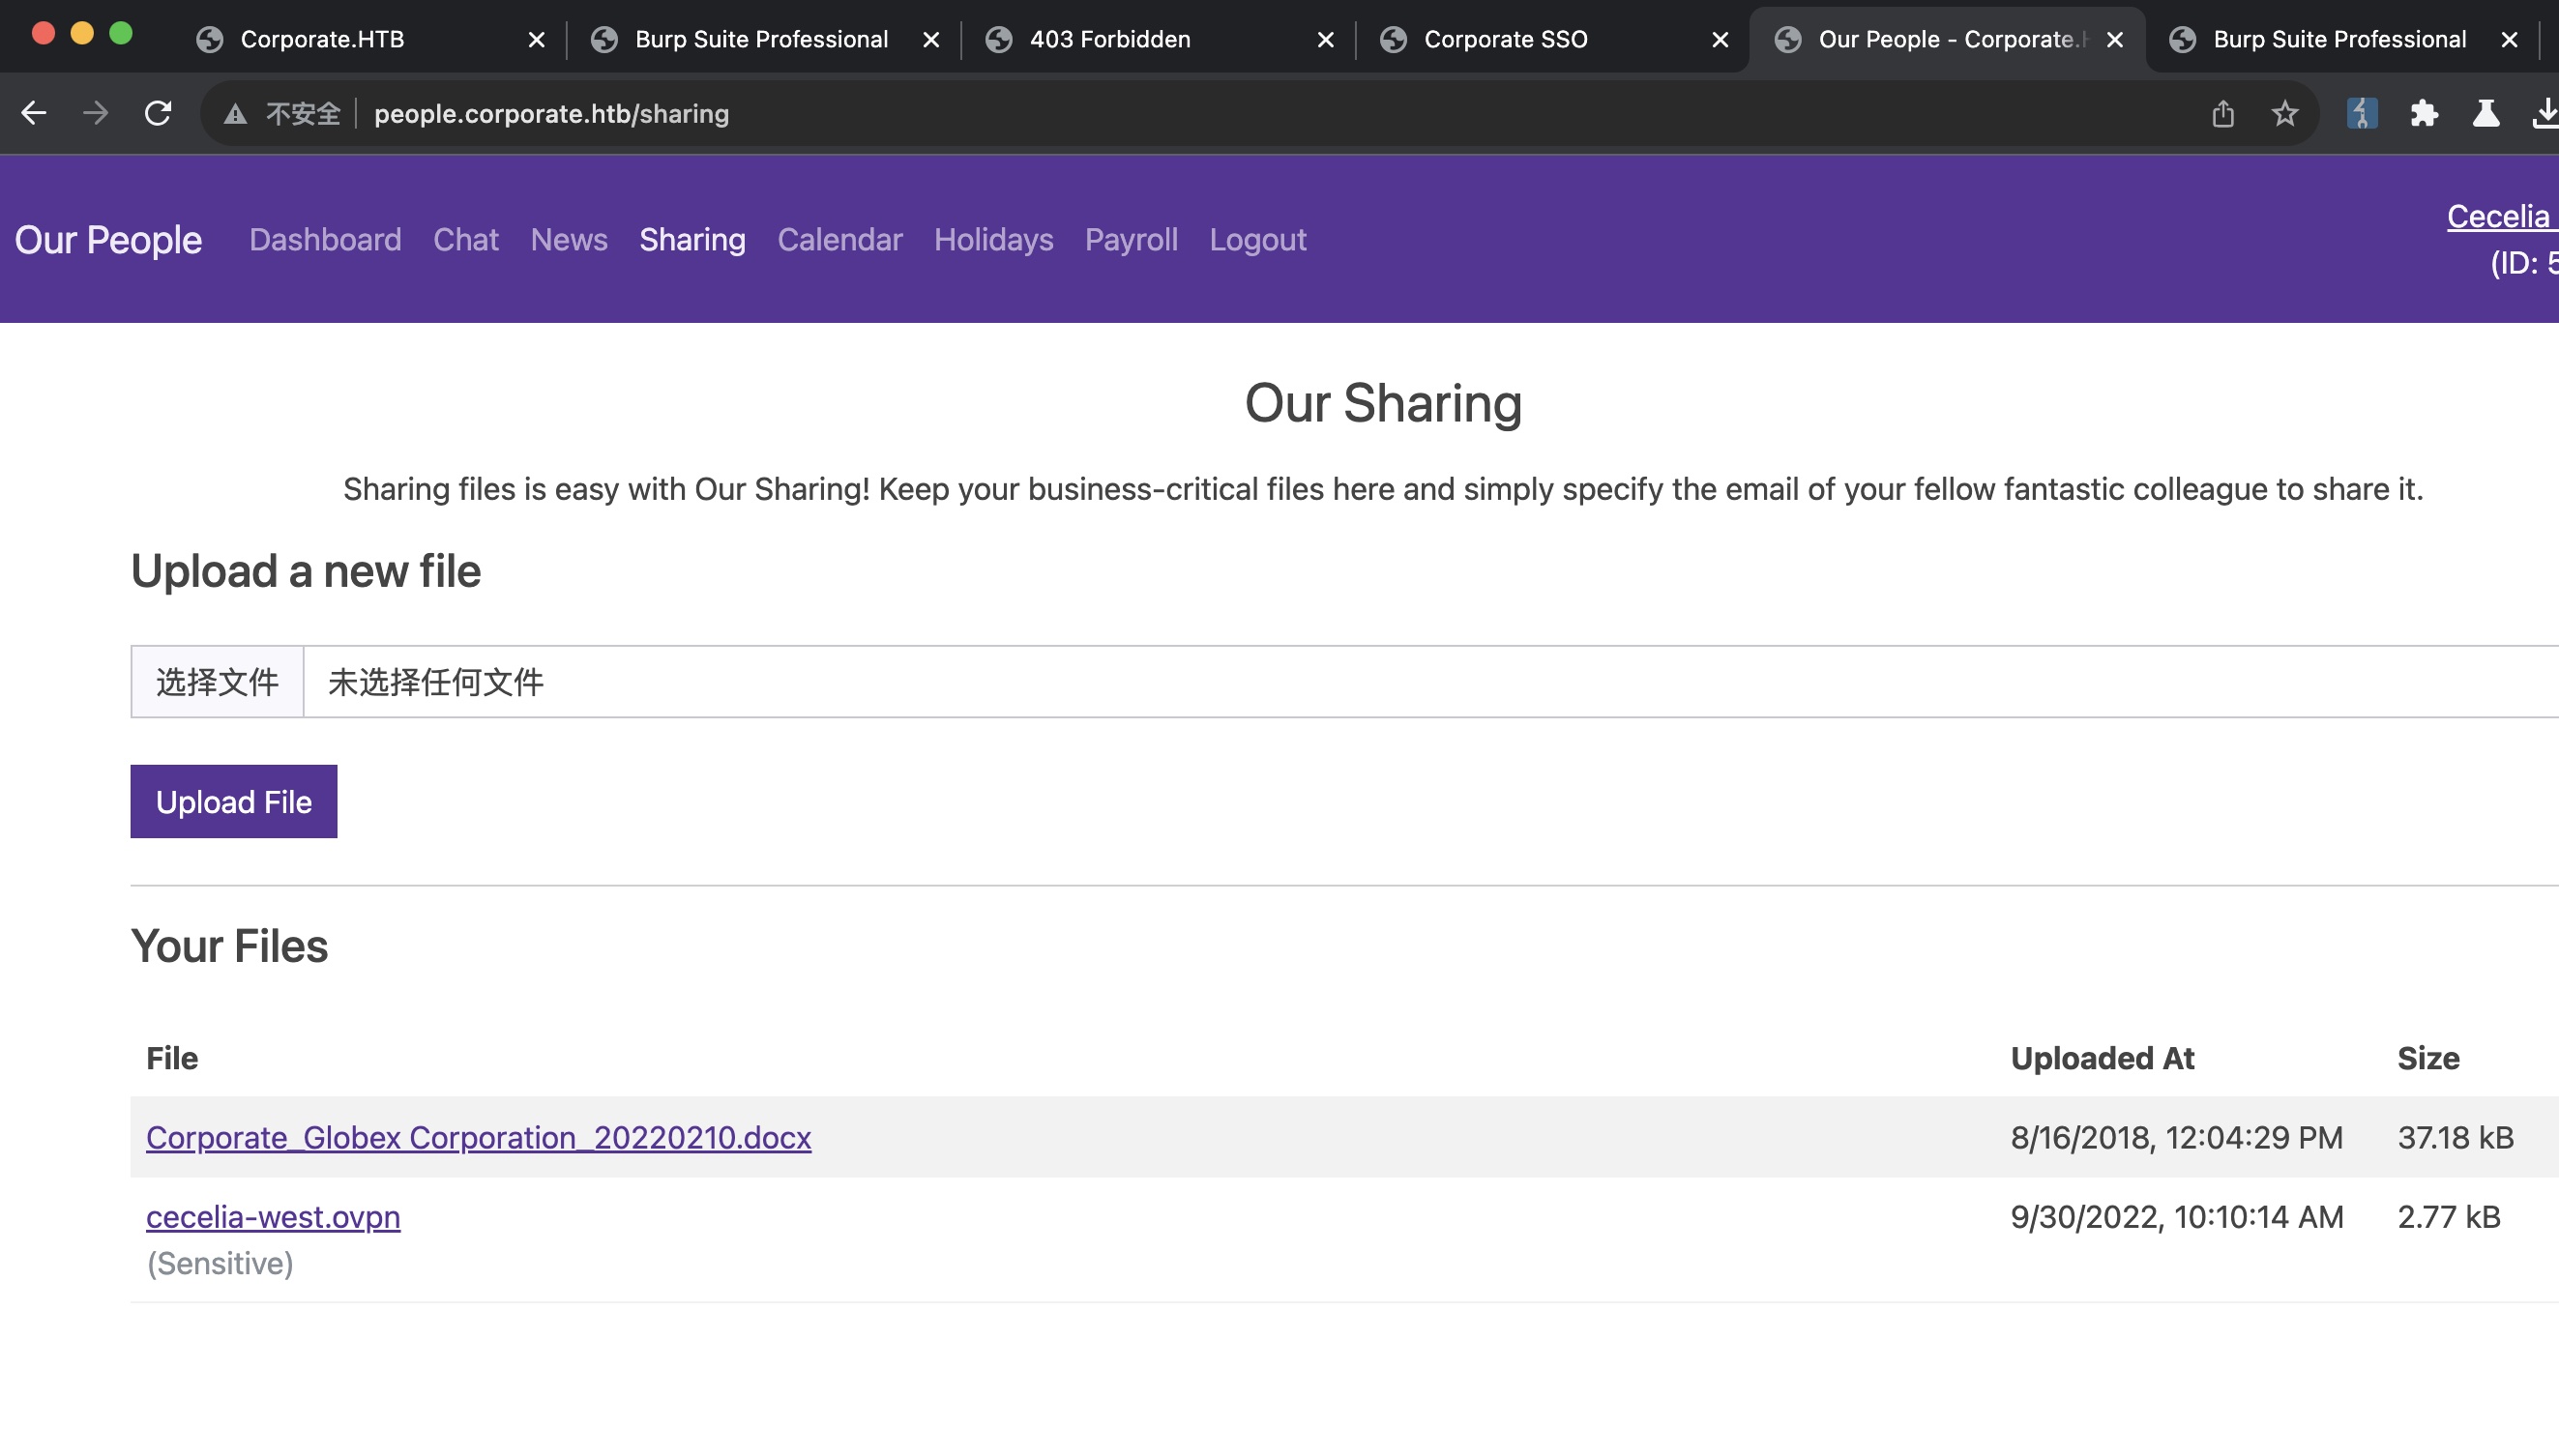The width and height of the screenshot is (2559, 1456).
Task: Download the cecelia-west.ovpn file
Action: coord(273,1216)
